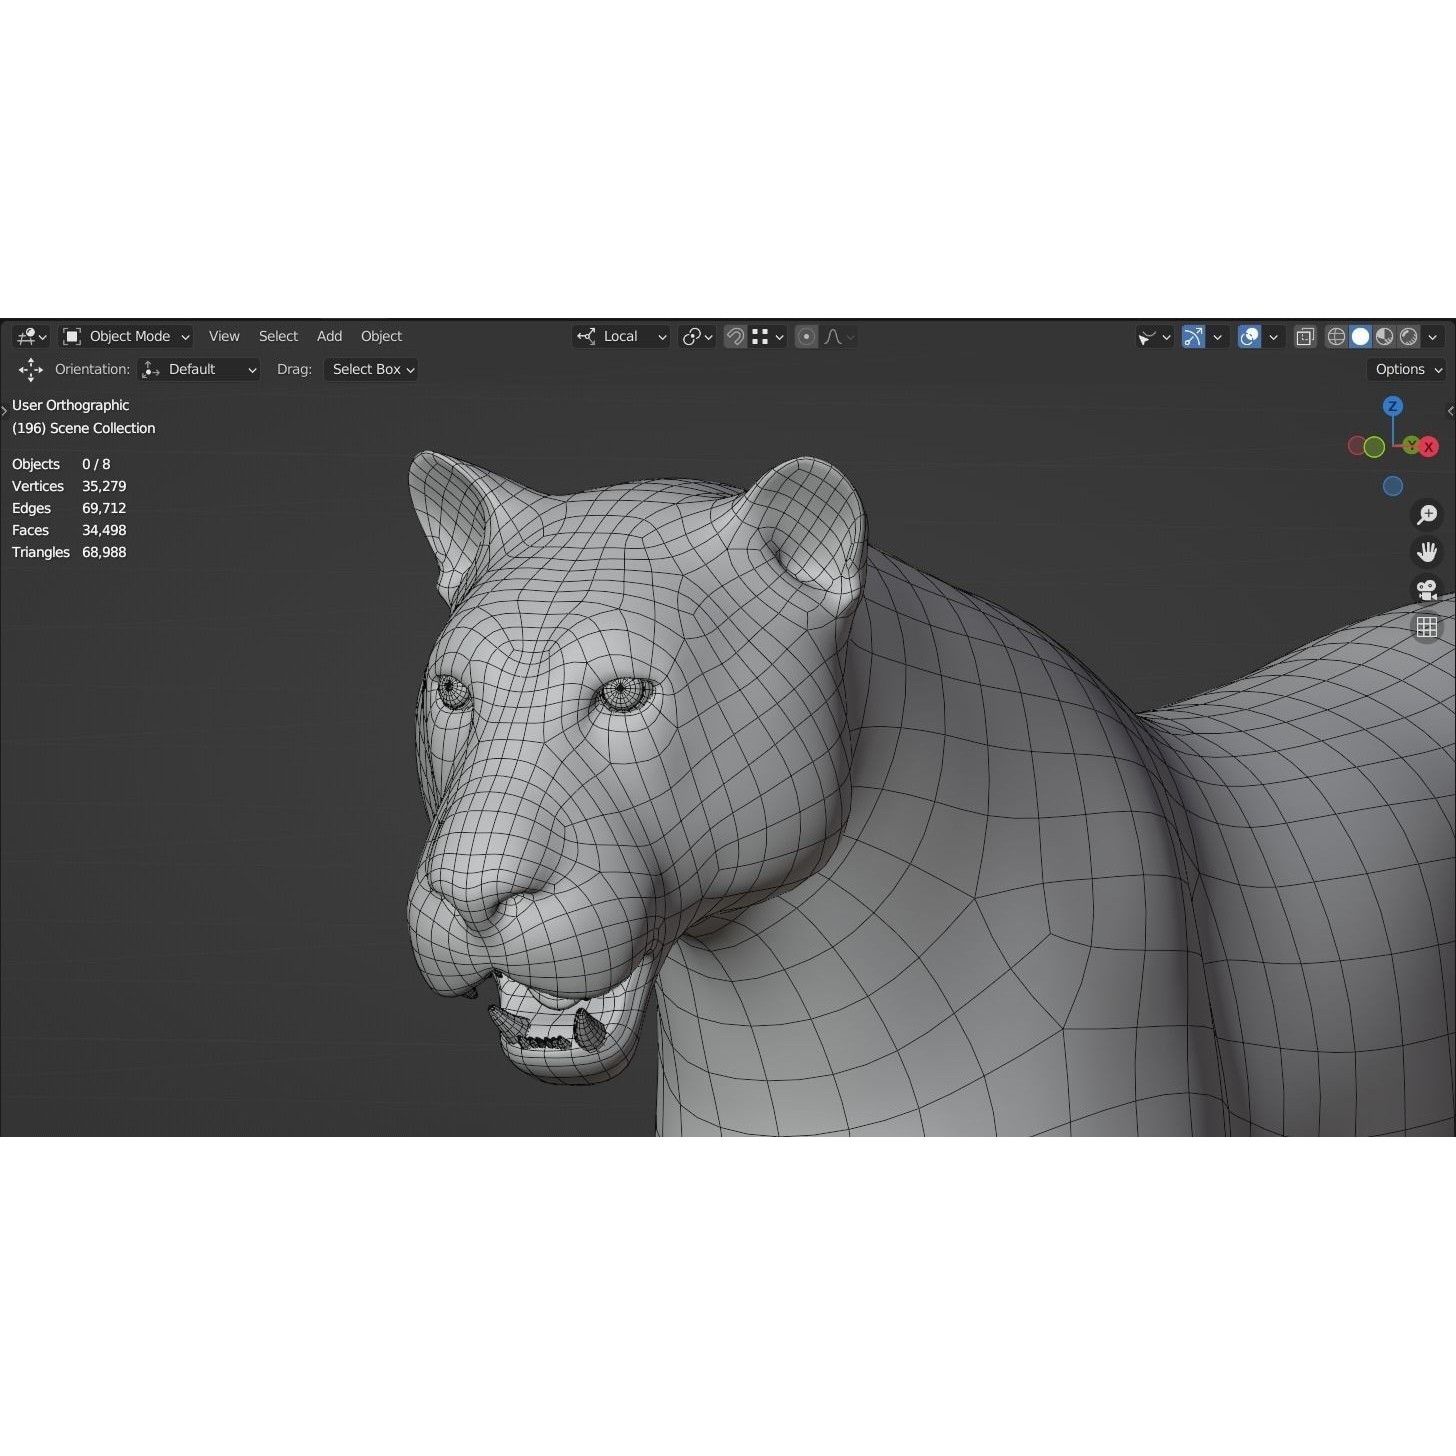Toggle the camera view icon

point(1427,589)
